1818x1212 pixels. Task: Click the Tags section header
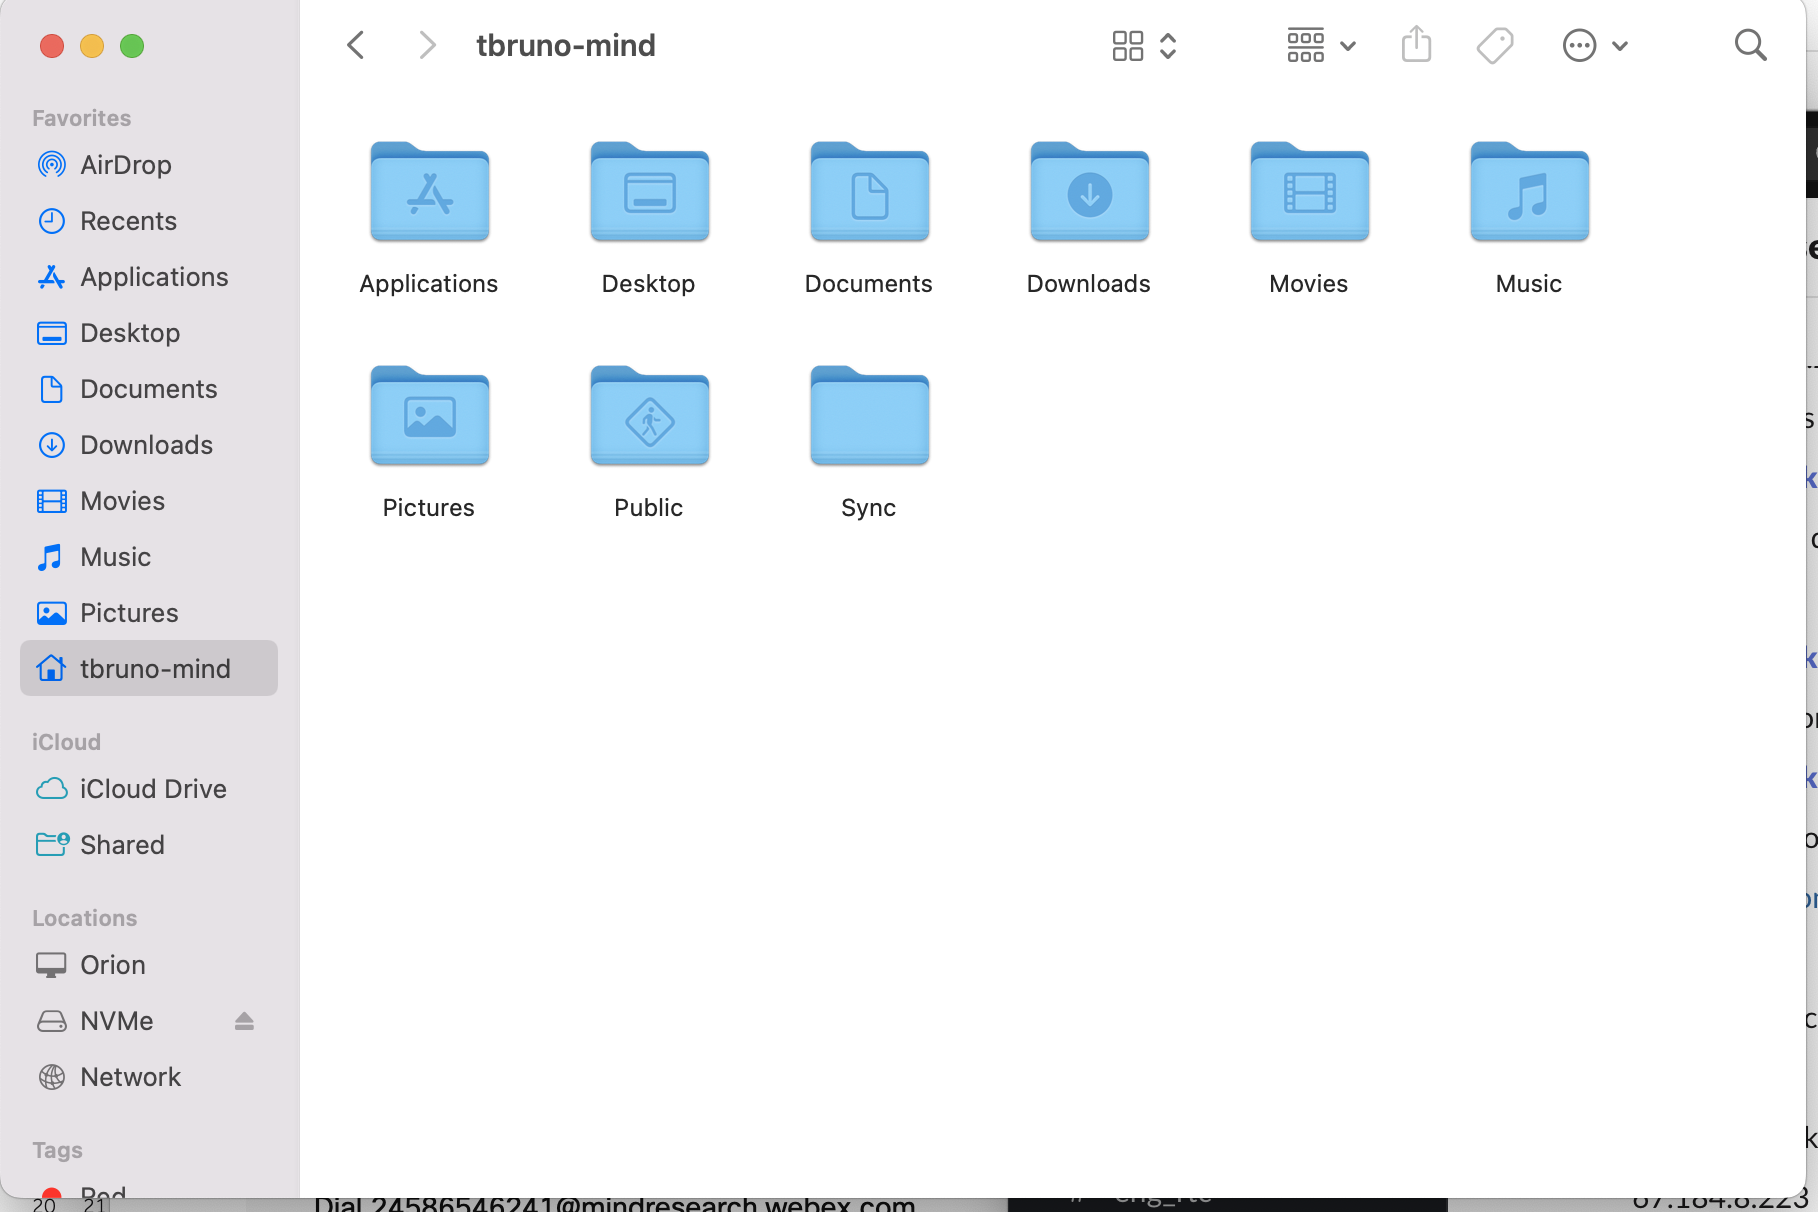point(57,1150)
